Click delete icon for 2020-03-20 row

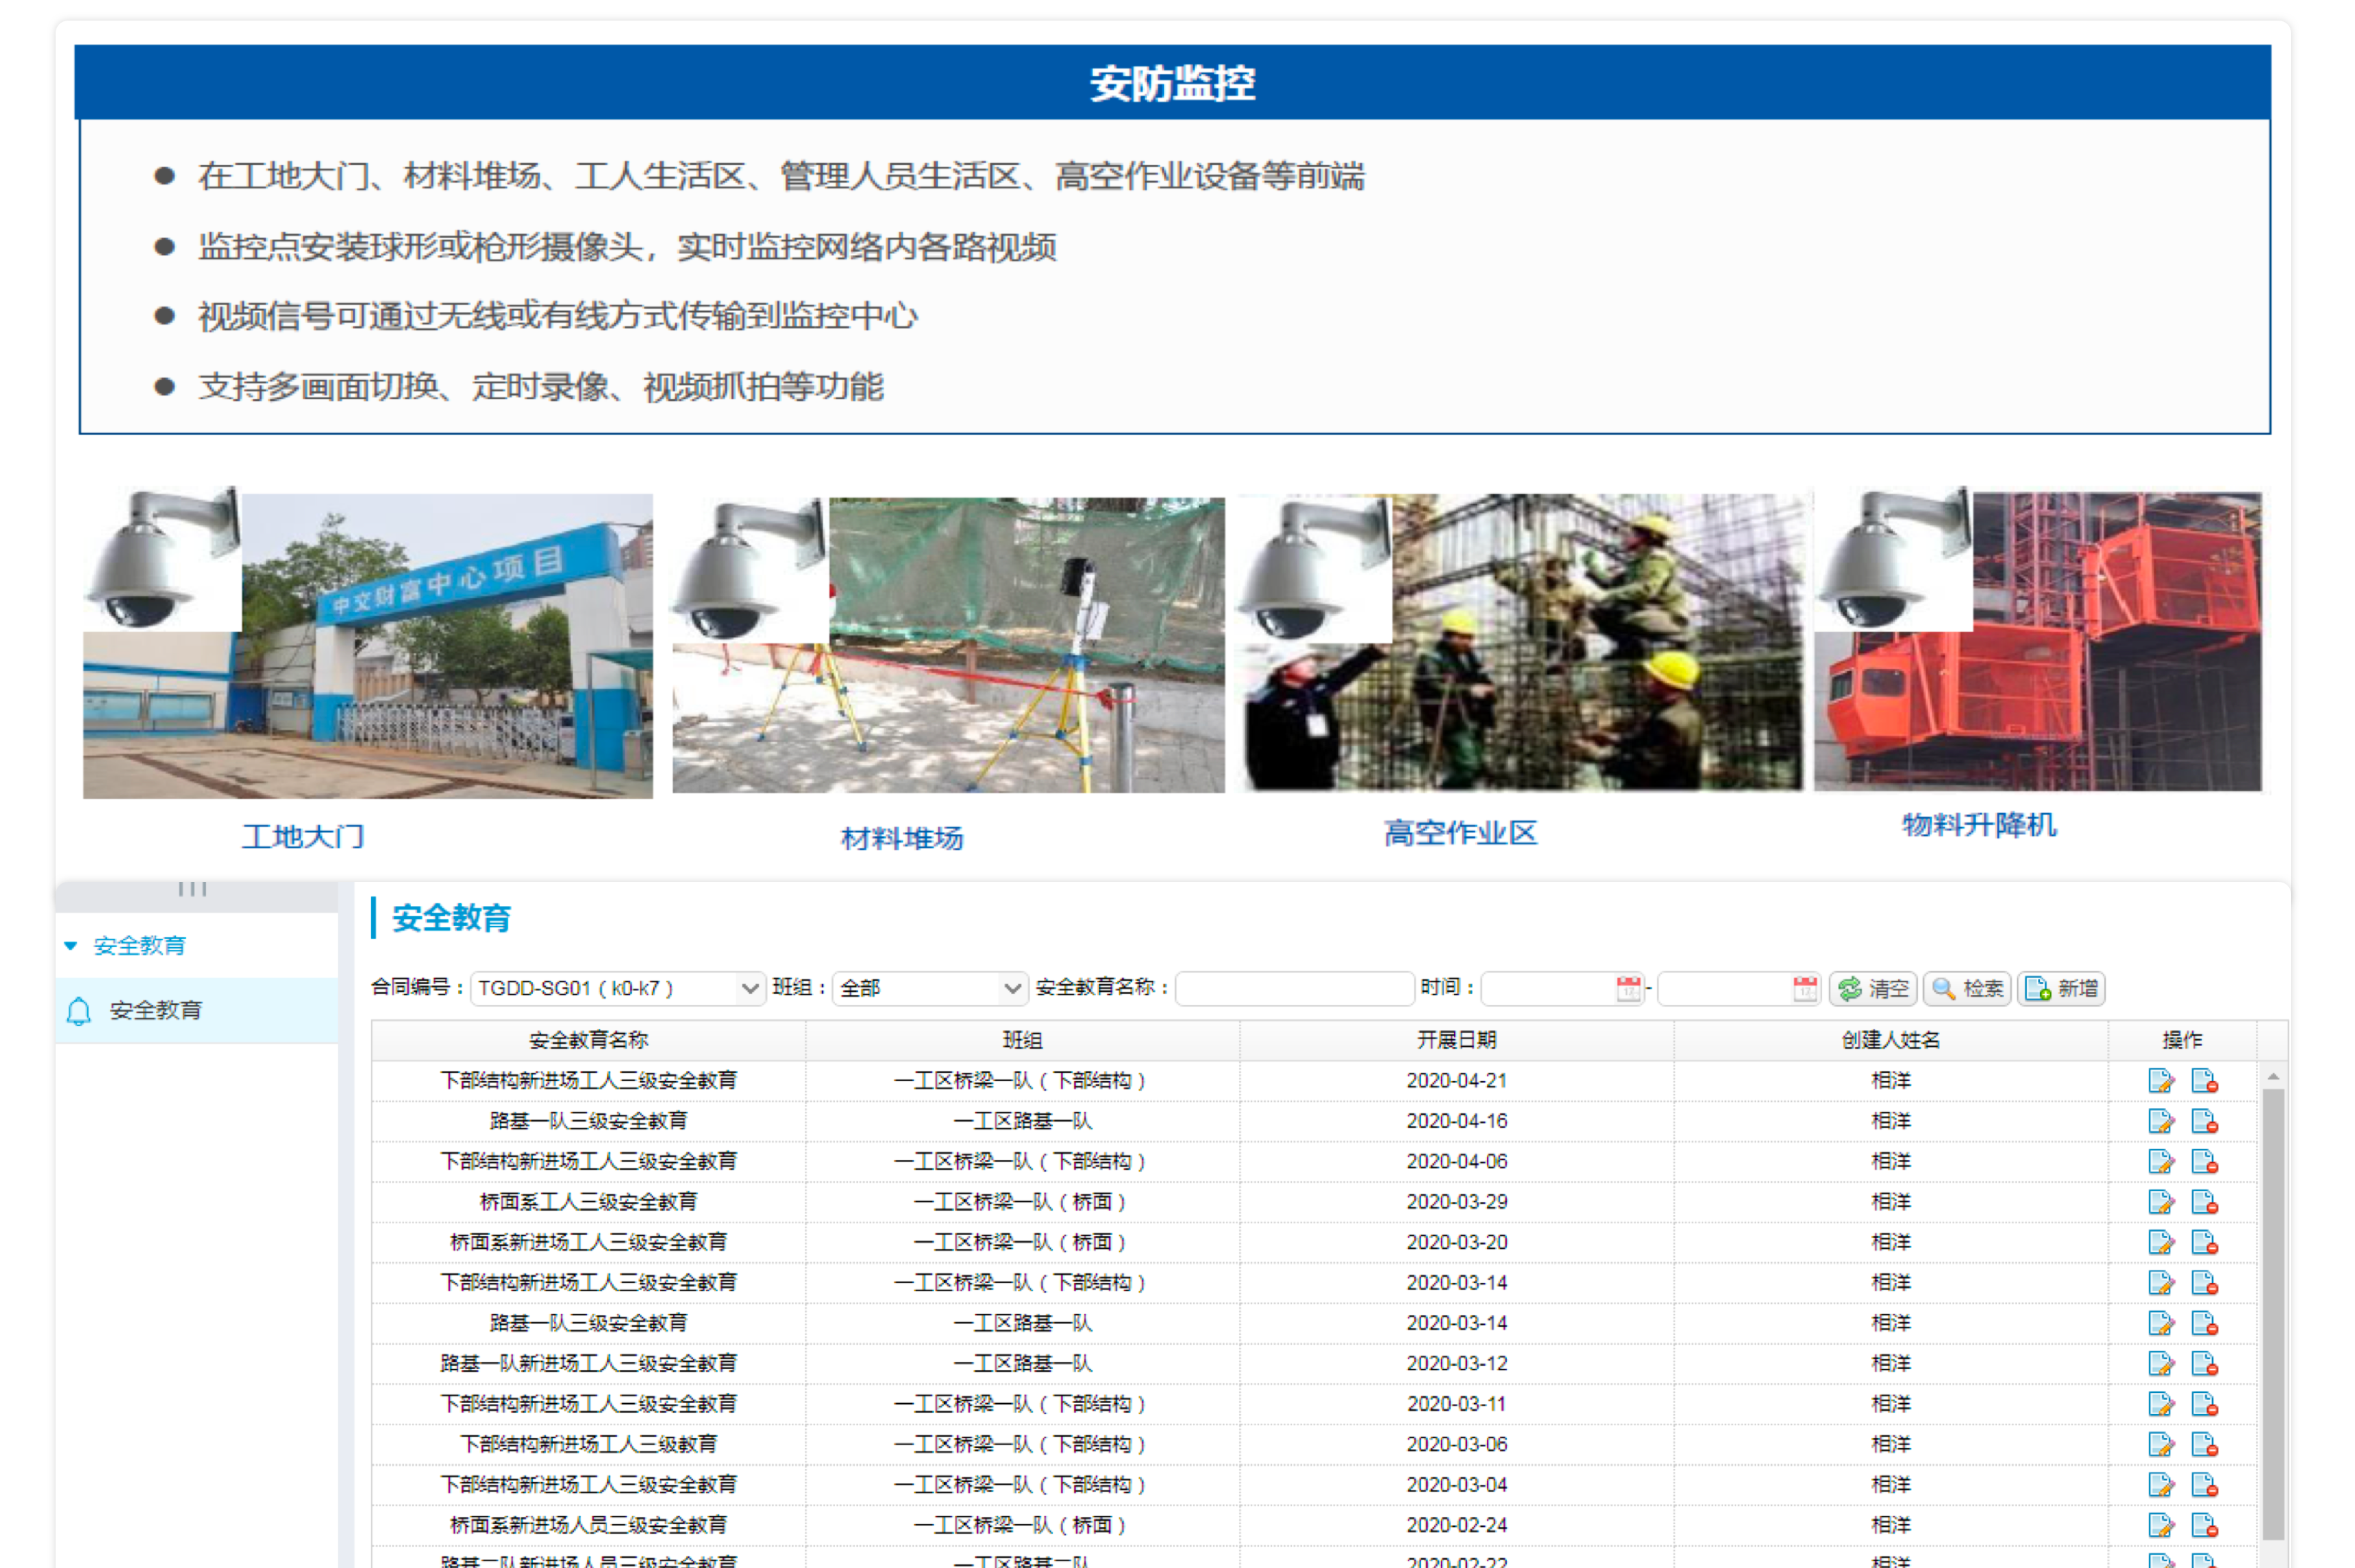pyautogui.click(x=2204, y=1243)
